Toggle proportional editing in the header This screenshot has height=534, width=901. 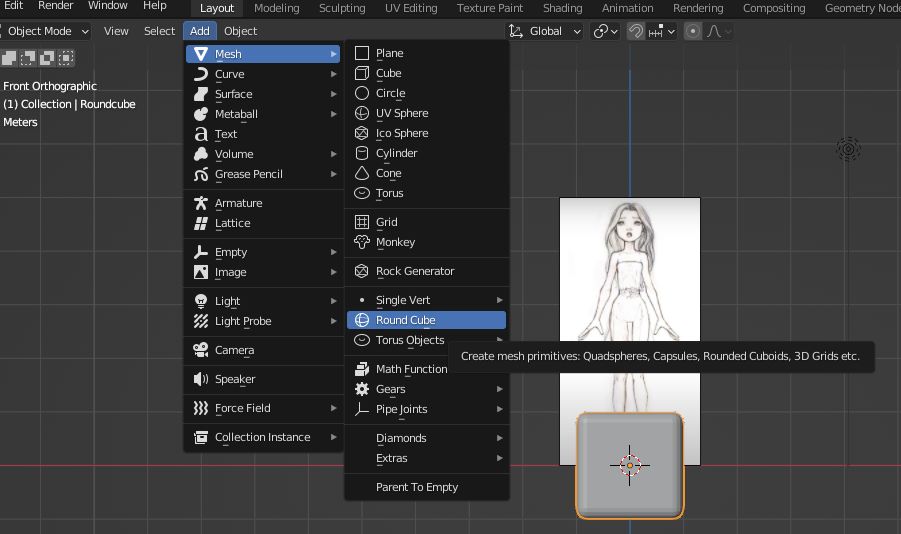tap(694, 31)
